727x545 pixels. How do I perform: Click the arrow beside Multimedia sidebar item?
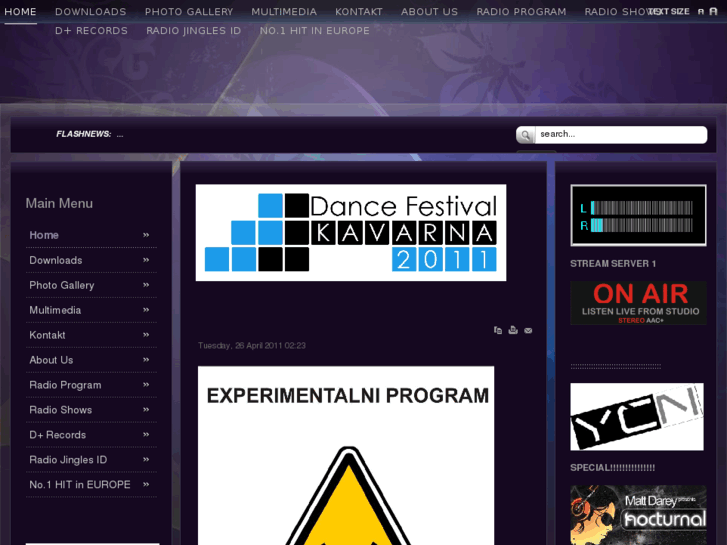tap(146, 310)
